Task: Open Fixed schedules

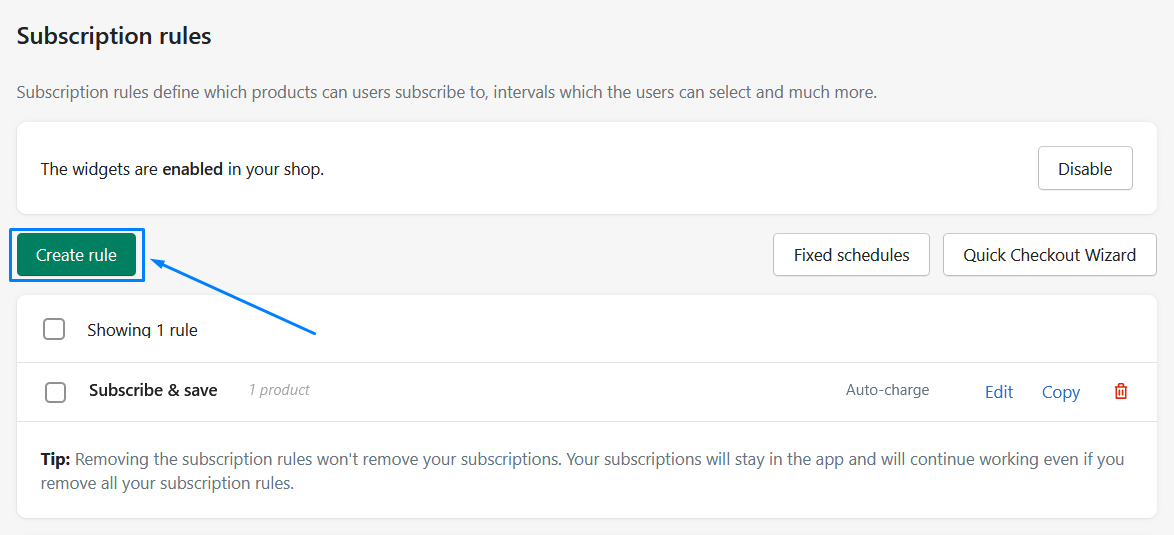Action: [851, 254]
